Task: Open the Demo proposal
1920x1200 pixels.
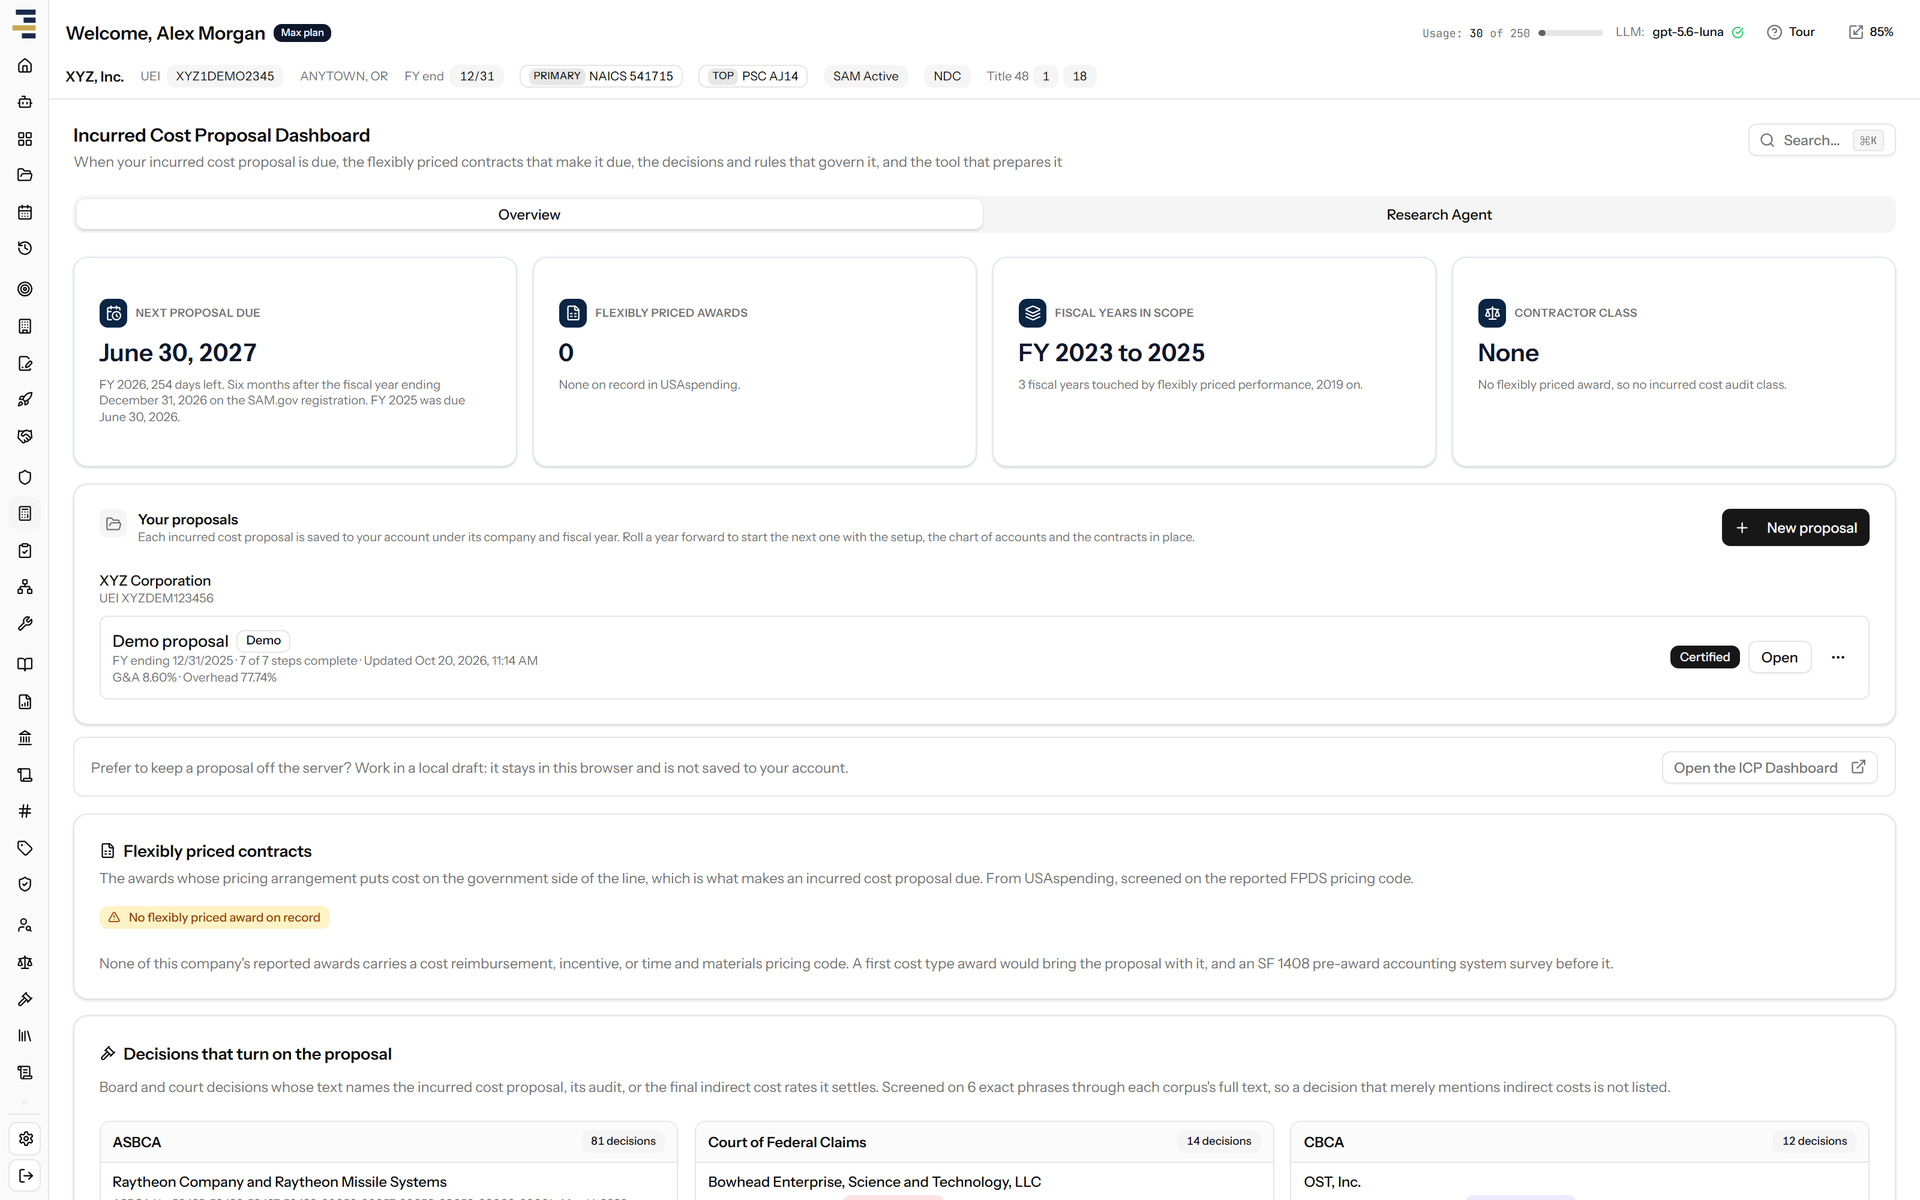Action: click(1779, 657)
